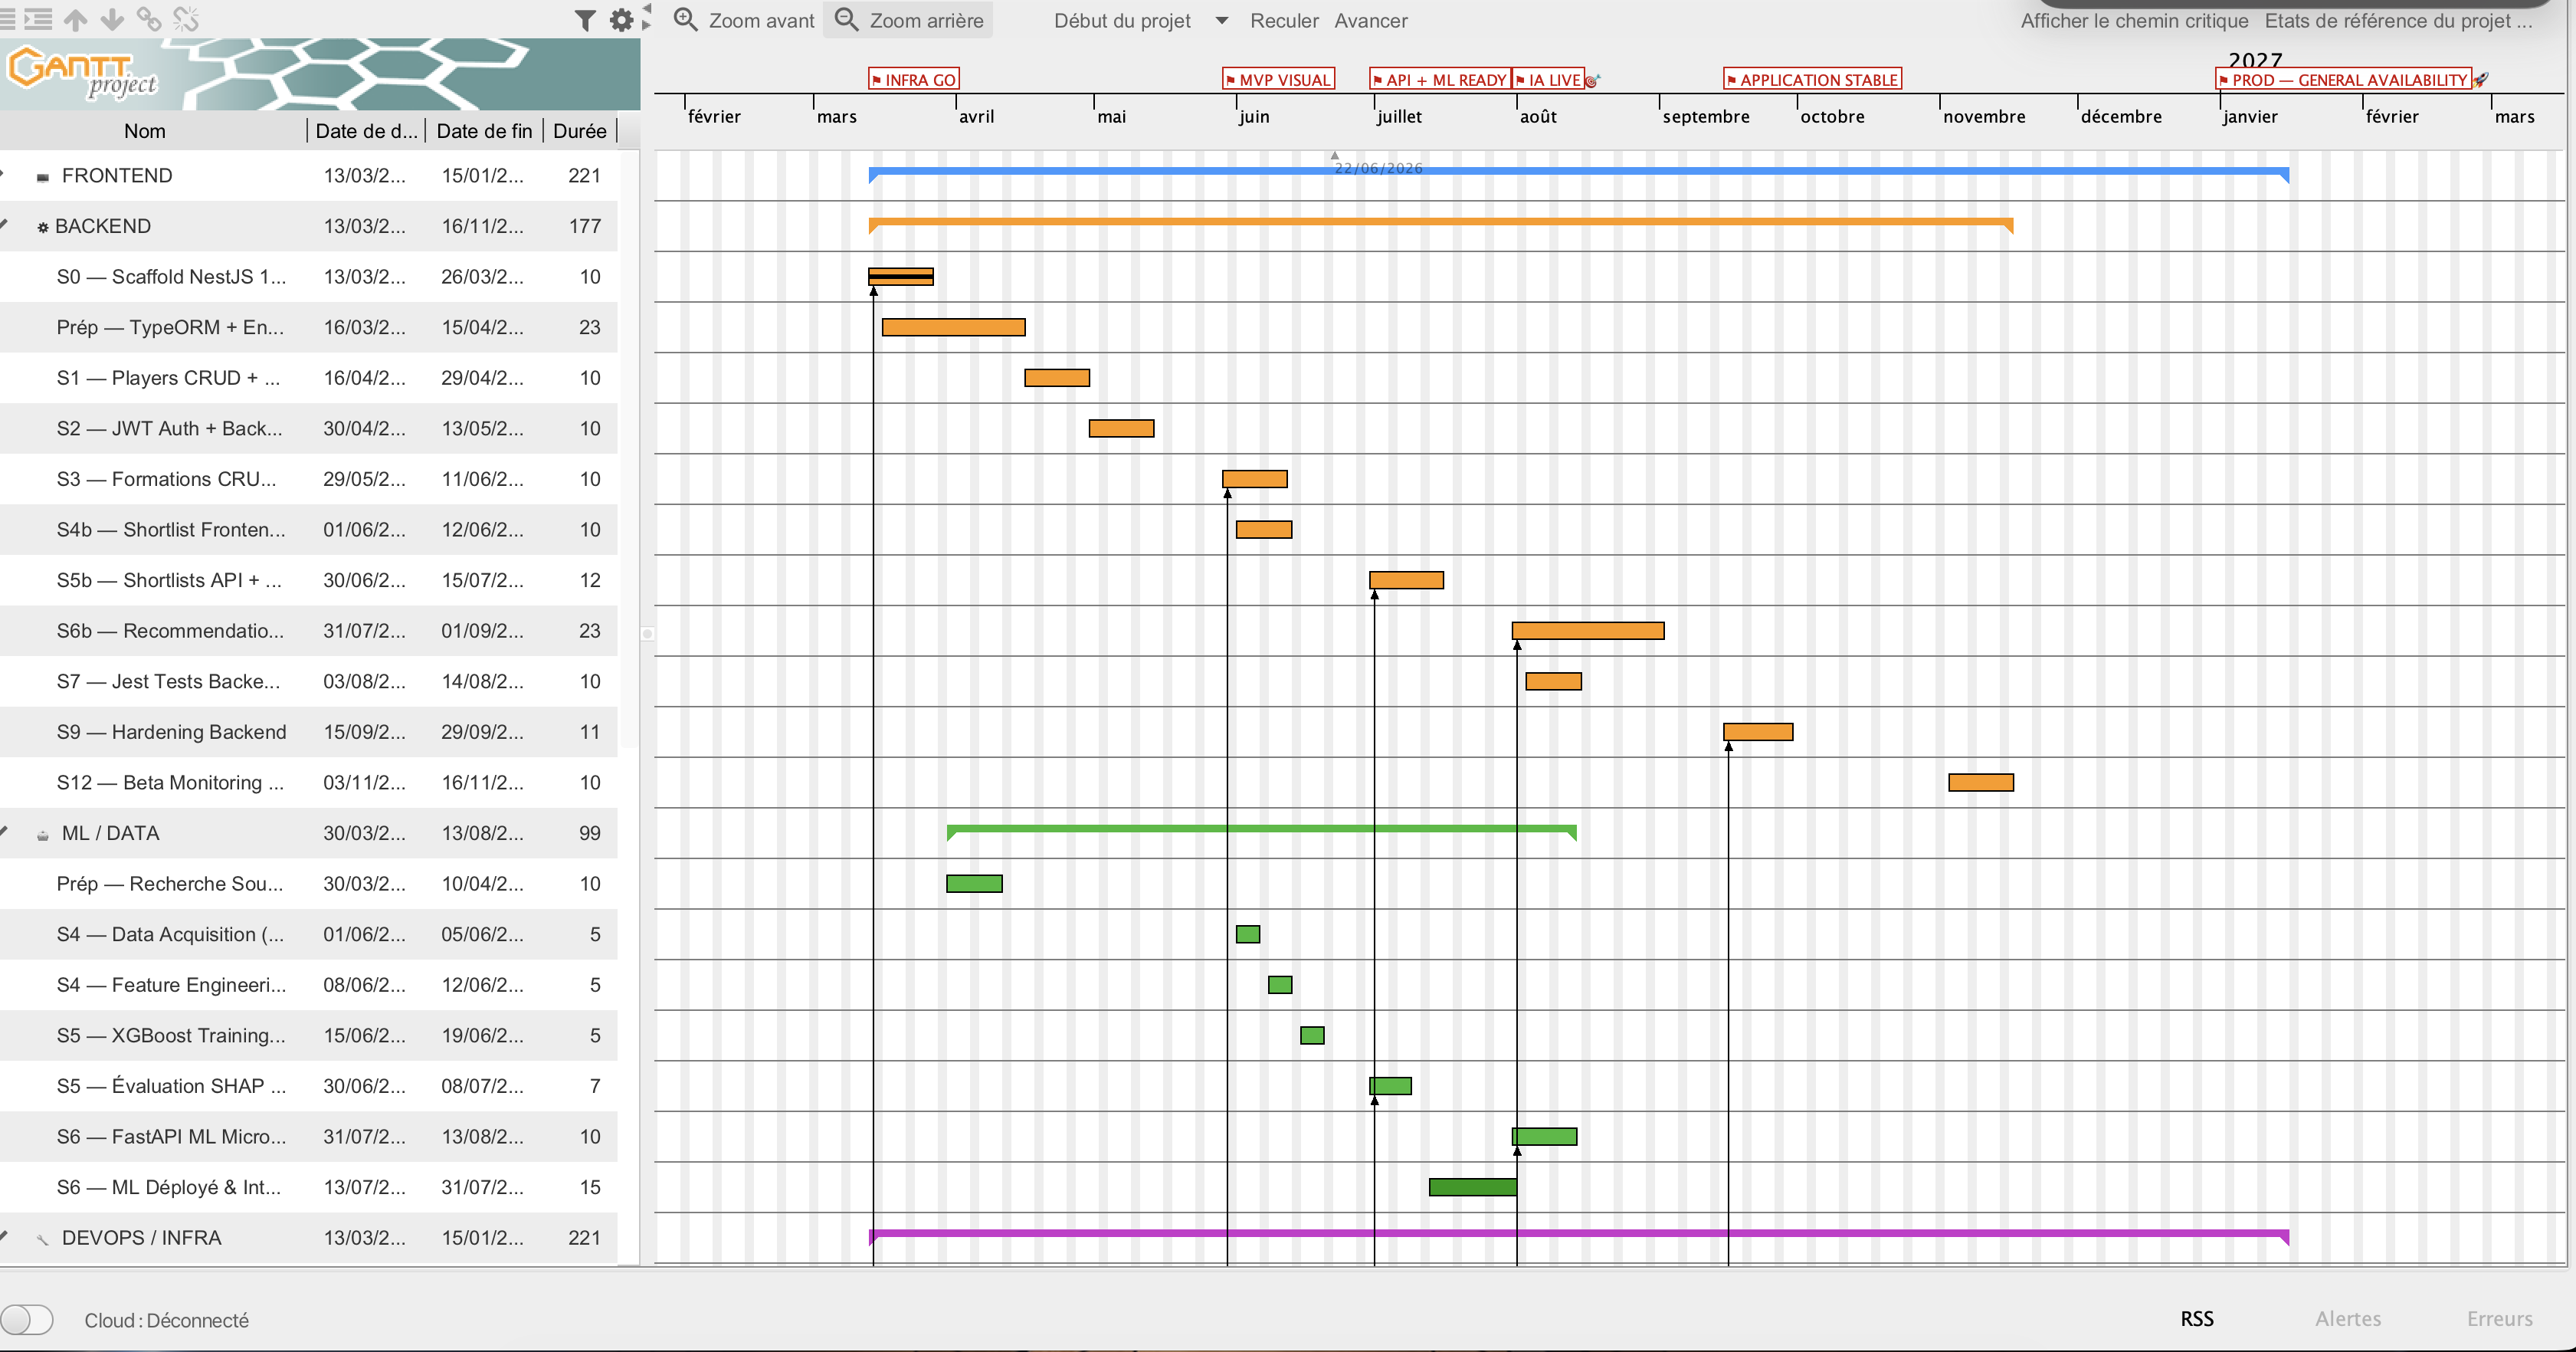Image resolution: width=2576 pixels, height=1352 pixels.
Task: Click the BACKEND gear icon
Action: [42, 228]
